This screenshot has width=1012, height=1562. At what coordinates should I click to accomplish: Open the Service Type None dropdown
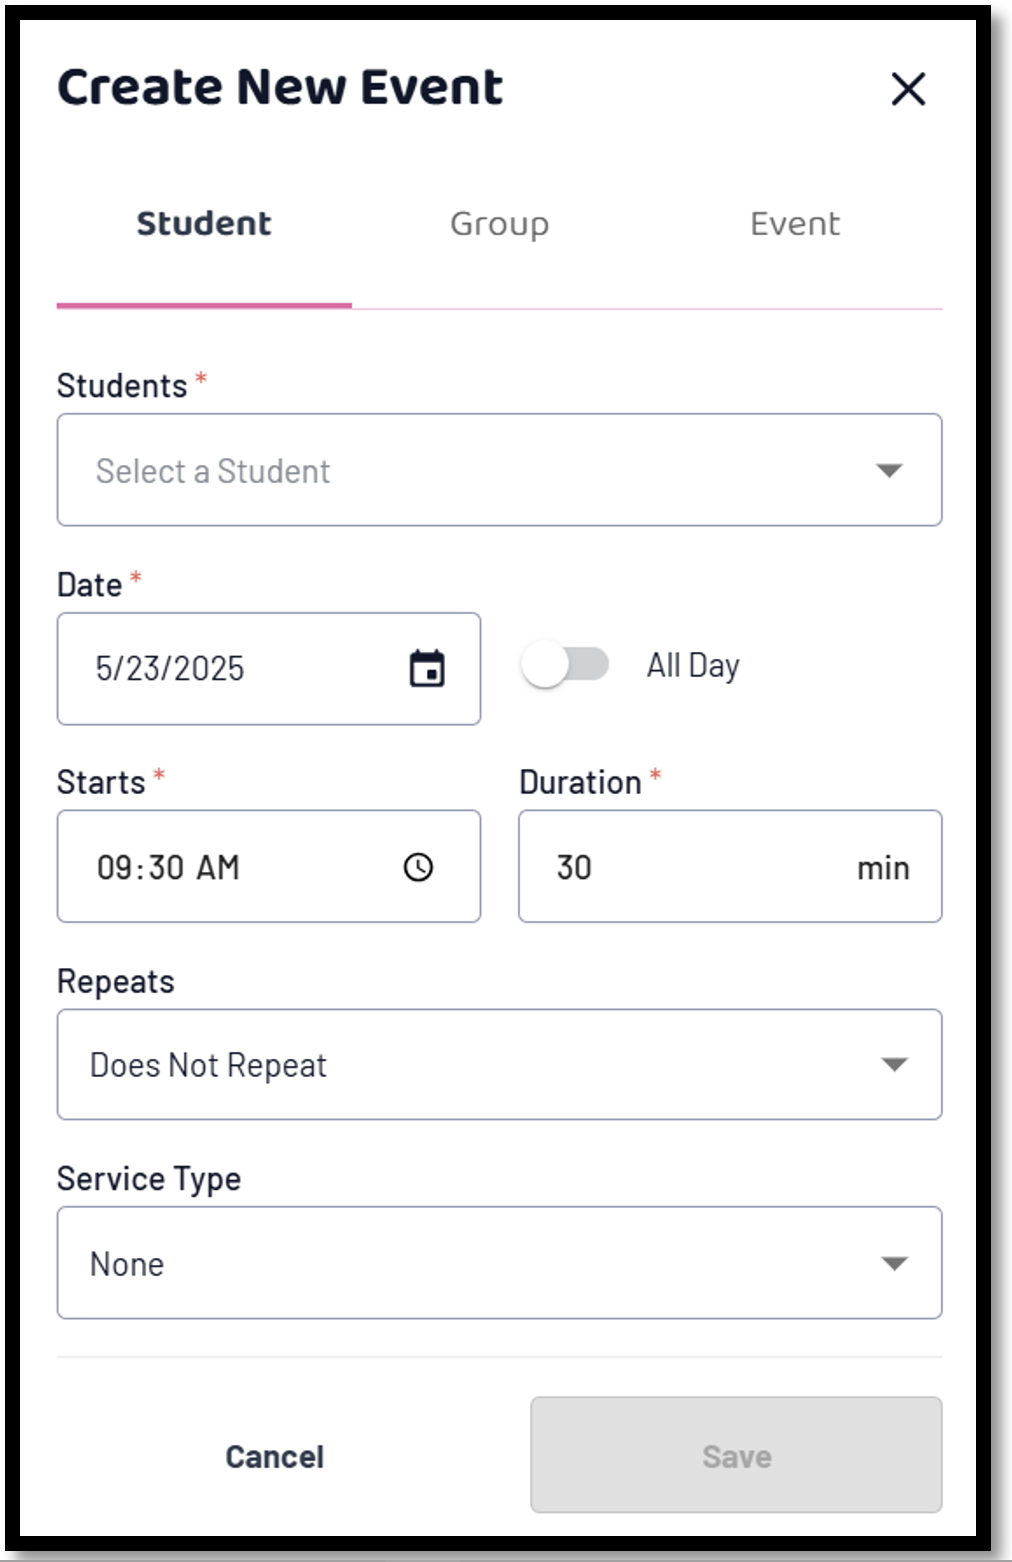[x=499, y=1263]
